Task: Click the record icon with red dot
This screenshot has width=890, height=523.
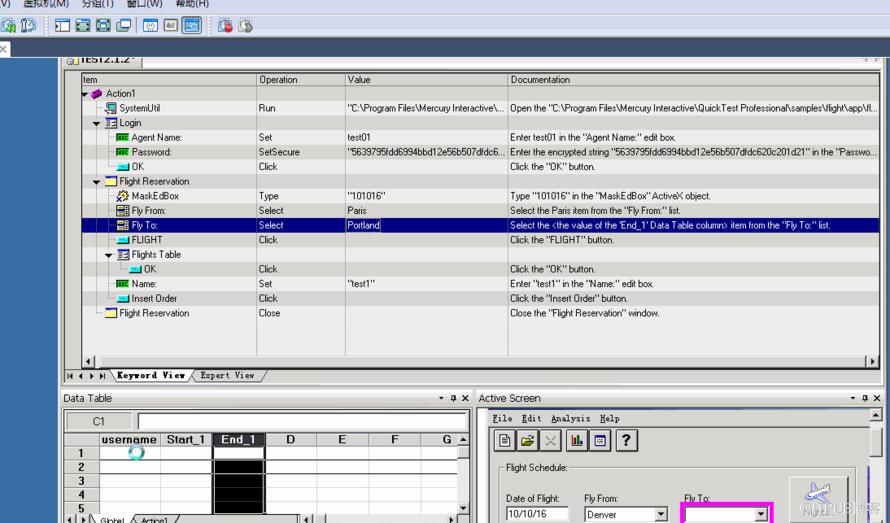Action: [225, 26]
